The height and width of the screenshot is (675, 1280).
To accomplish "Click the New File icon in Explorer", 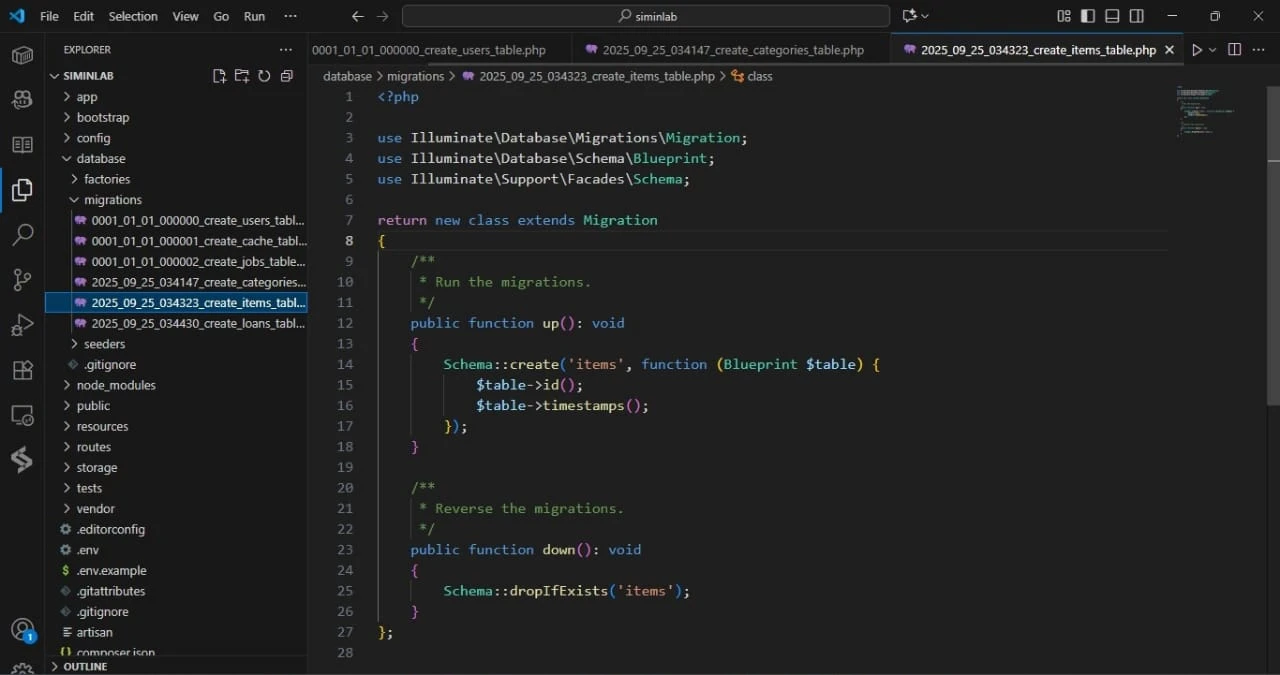I will [x=219, y=76].
